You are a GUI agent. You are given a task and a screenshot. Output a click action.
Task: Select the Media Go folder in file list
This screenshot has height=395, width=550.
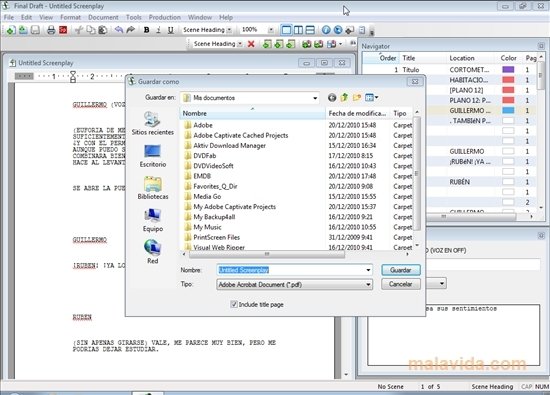click(207, 196)
